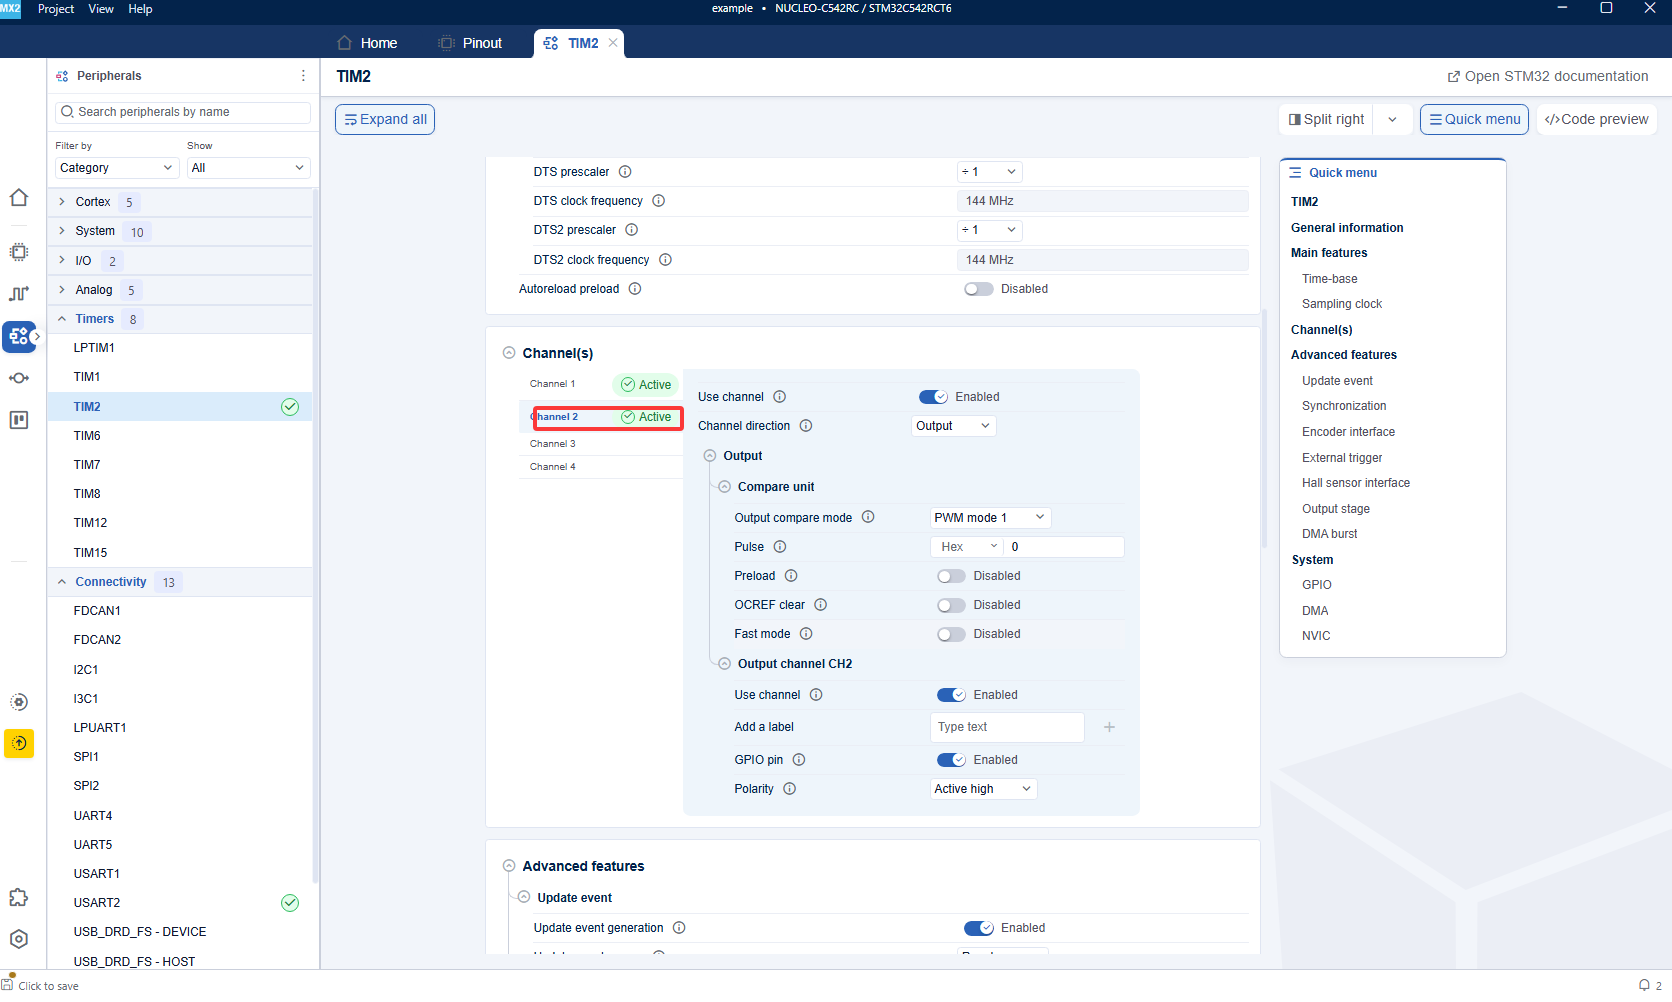The image size is (1672, 1002).
Task: Toggle the Preload switch
Action: pyautogui.click(x=951, y=576)
